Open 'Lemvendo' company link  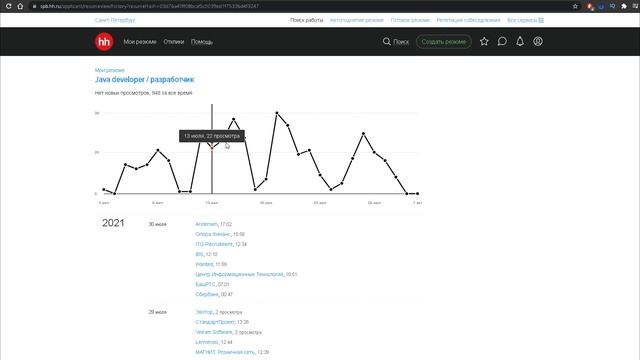coord(207,342)
